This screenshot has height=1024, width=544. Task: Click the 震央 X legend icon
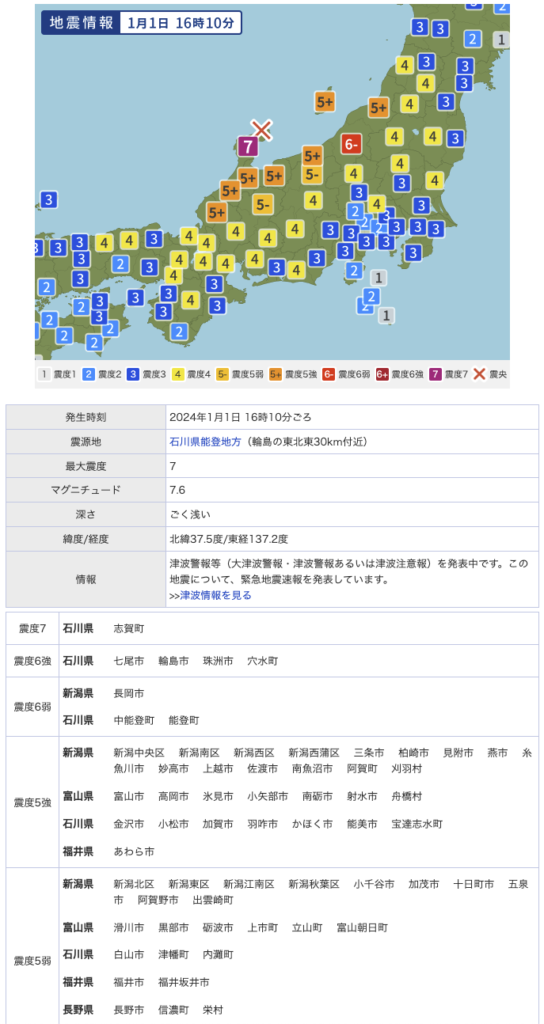coord(479,375)
